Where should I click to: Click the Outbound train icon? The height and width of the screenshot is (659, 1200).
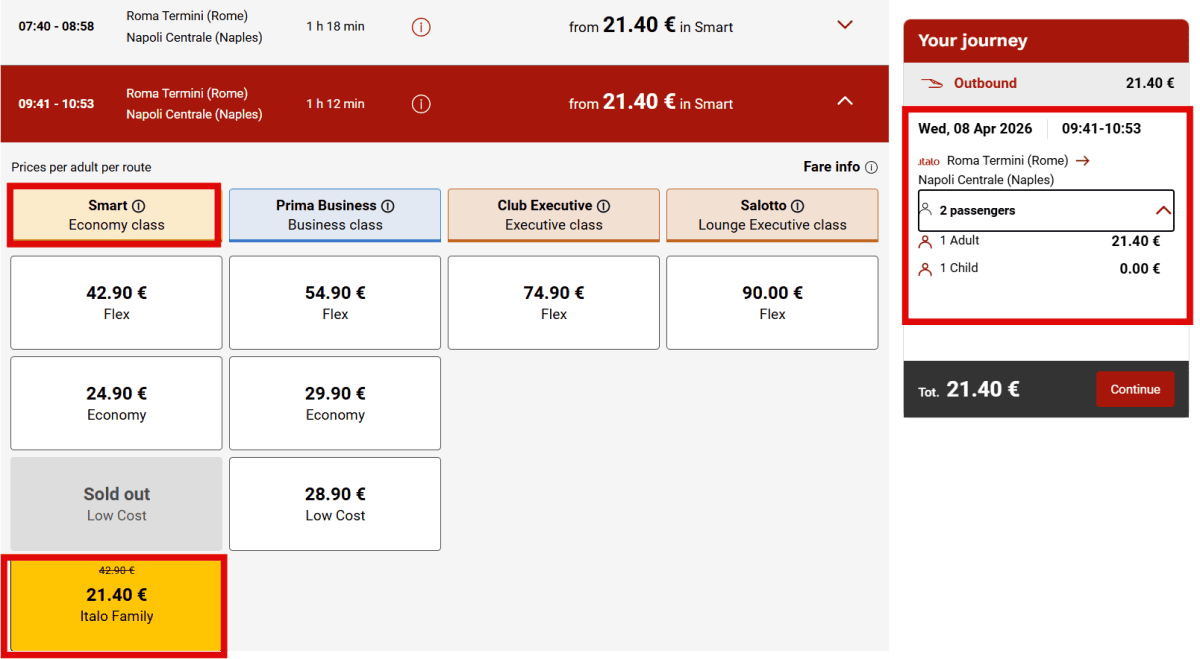(x=932, y=83)
